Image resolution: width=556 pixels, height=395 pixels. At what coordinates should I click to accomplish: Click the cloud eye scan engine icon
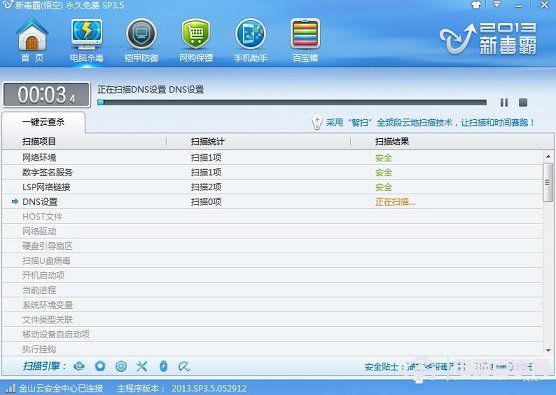pos(79,366)
